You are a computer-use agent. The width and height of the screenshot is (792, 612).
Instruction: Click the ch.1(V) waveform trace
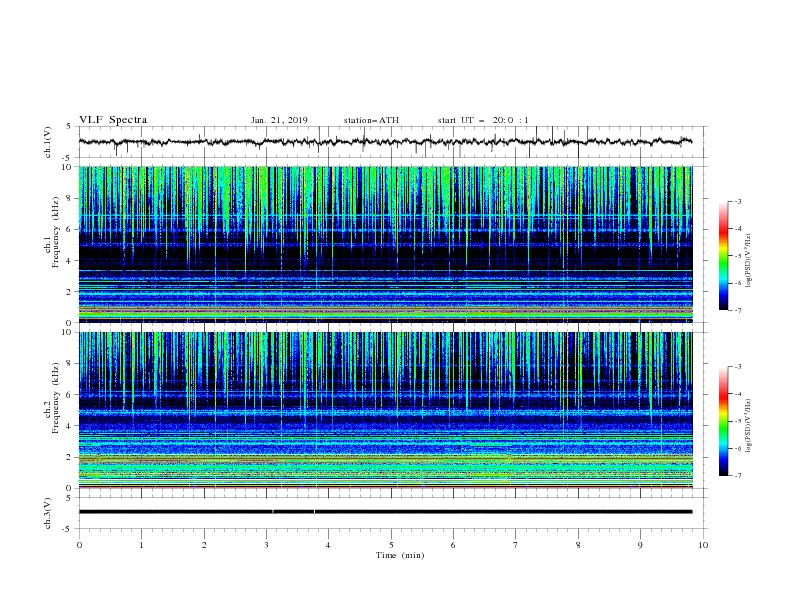click(385, 142)
